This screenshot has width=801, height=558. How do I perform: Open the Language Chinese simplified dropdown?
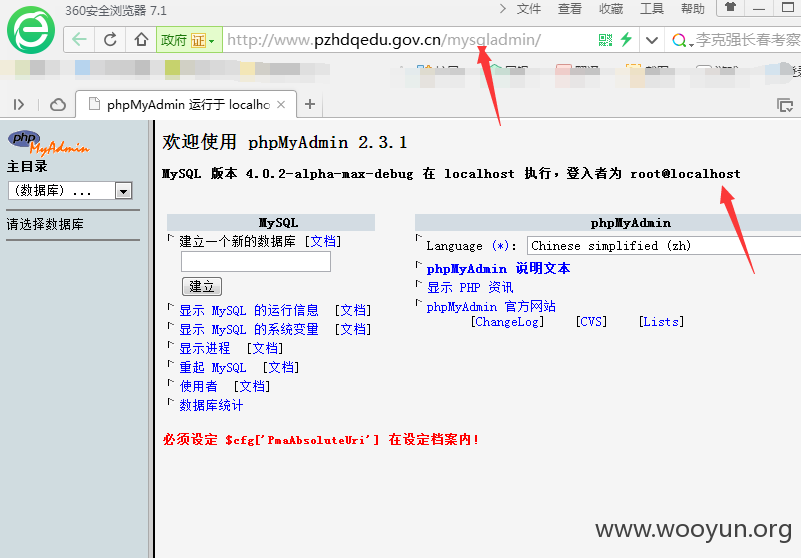[664, 246]
